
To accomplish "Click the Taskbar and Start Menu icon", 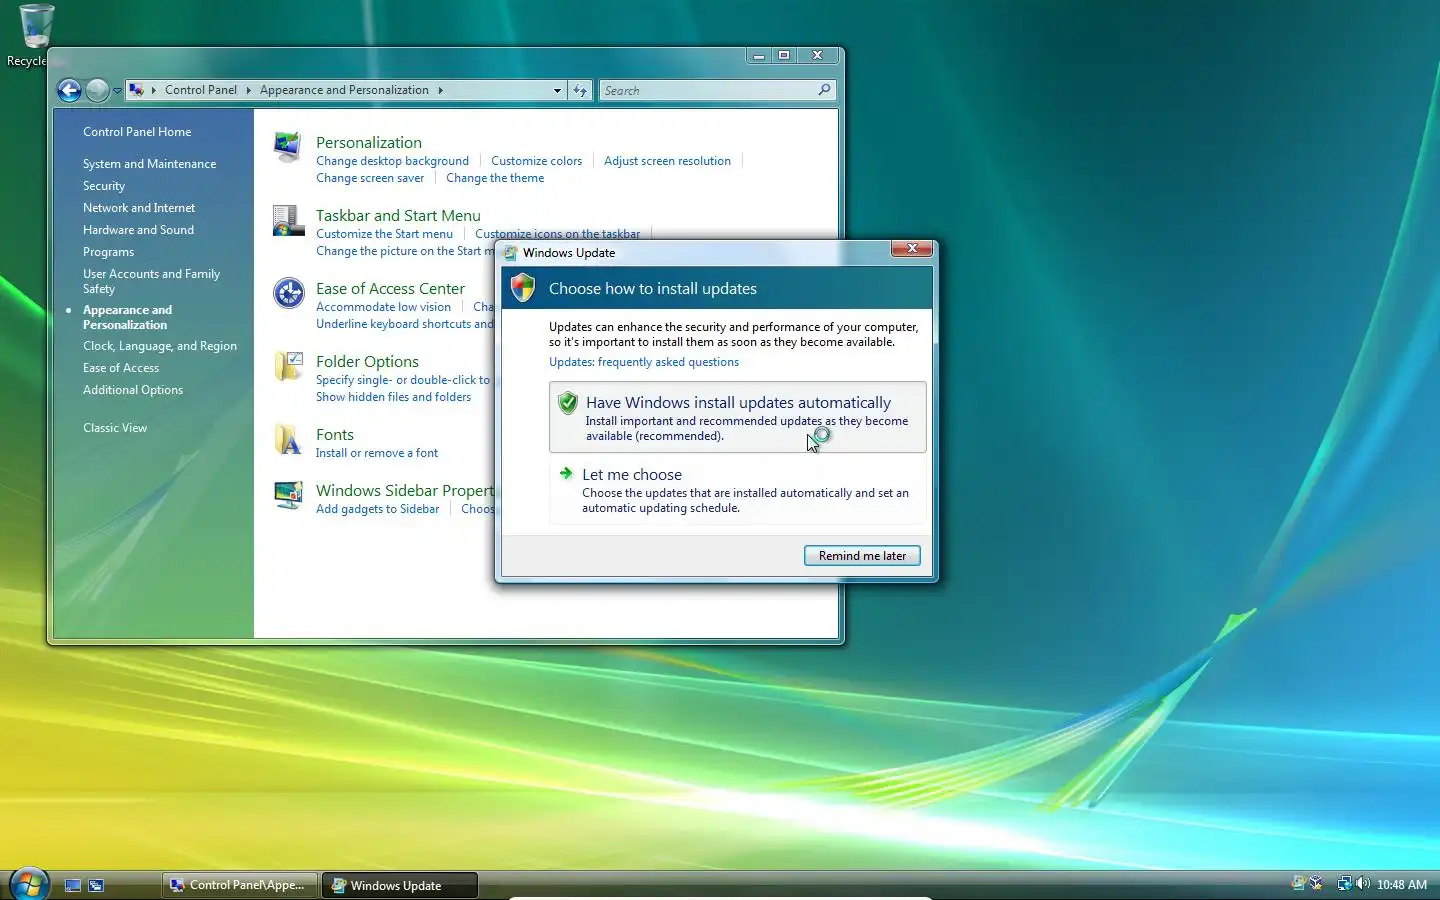I will (288, 220).
